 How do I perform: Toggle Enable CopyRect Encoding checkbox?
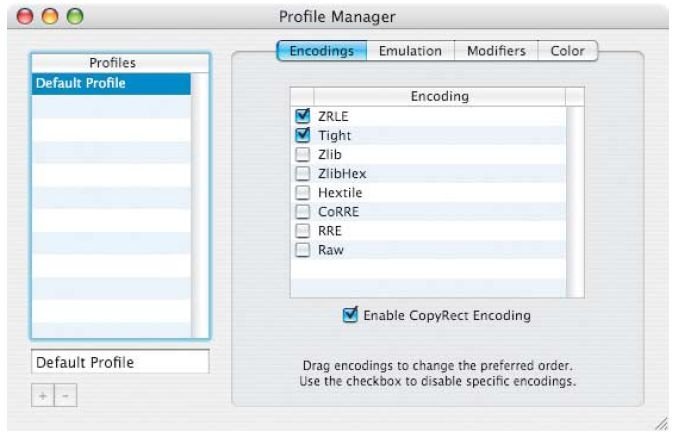click(x=350, y=315)
